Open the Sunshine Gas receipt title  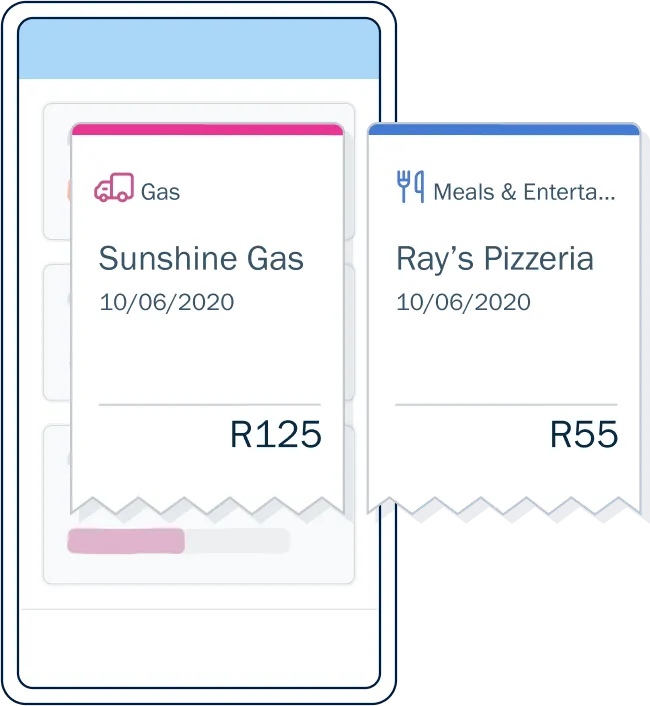click(201, 259)
